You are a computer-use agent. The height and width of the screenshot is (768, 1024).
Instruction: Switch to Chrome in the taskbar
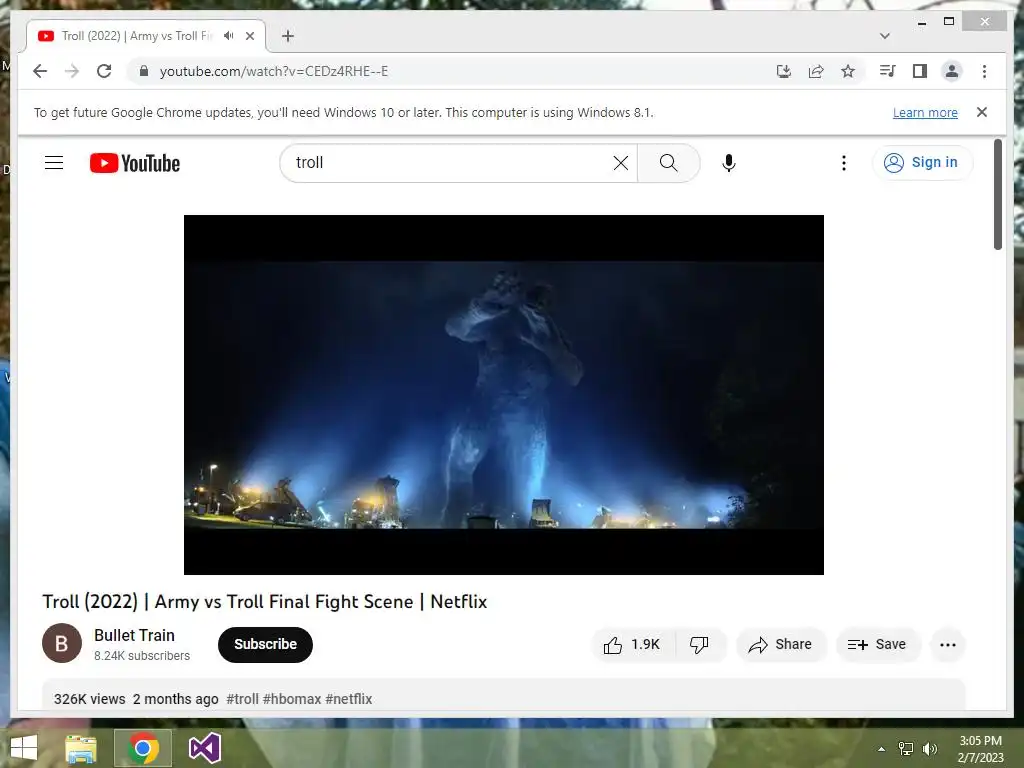click(x=143, y=748)
